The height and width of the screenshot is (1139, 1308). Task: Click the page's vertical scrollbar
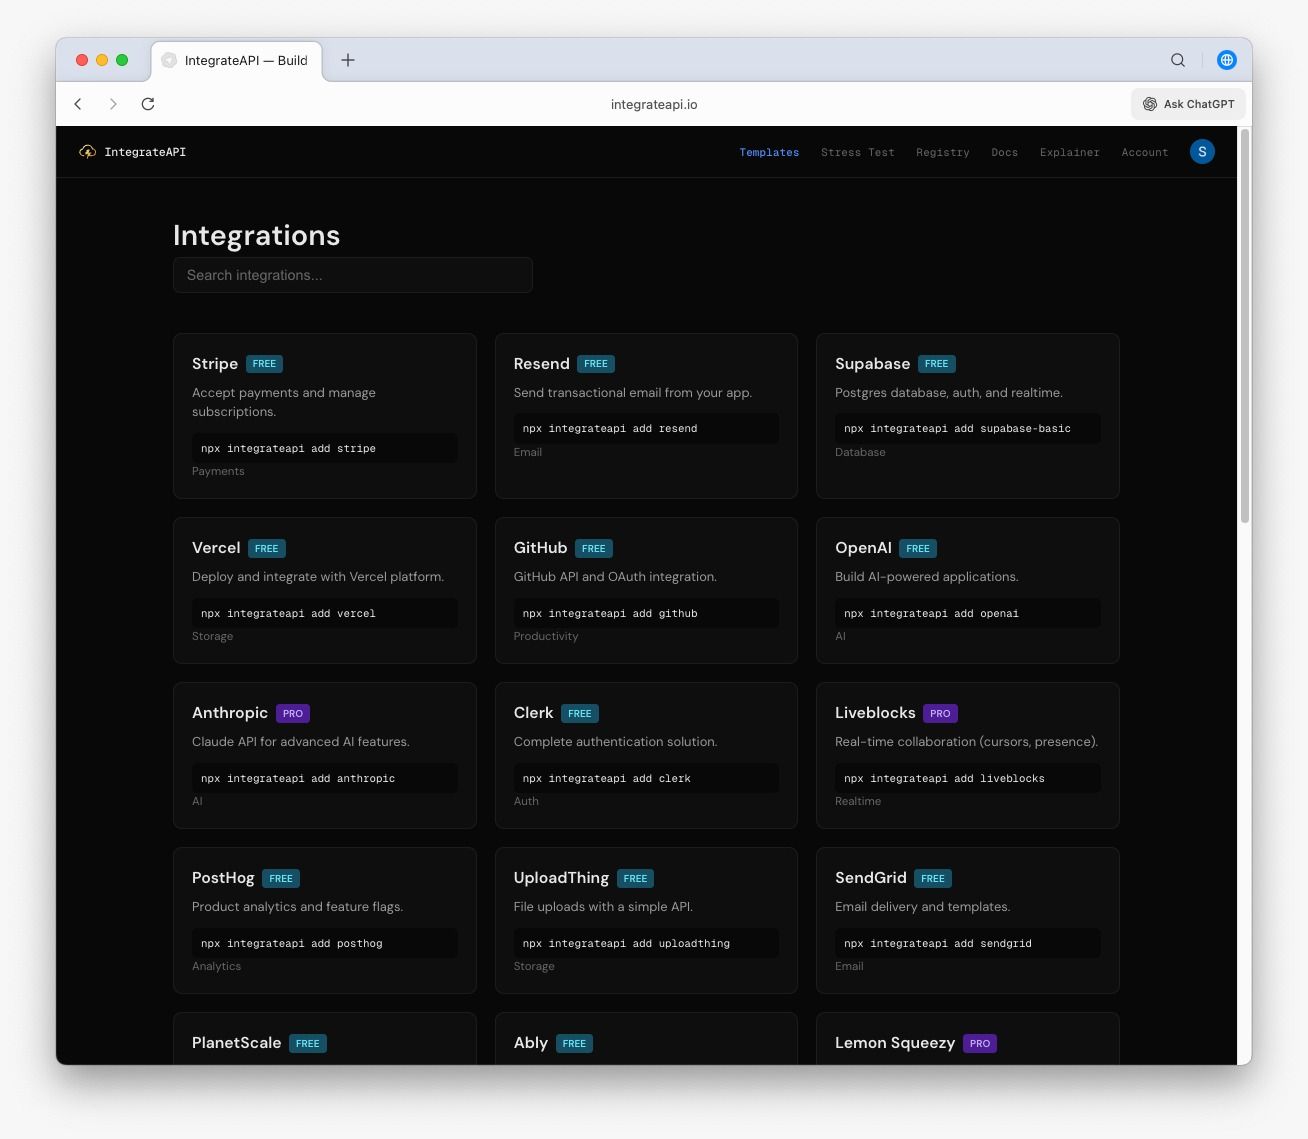tap(1244, 325)
